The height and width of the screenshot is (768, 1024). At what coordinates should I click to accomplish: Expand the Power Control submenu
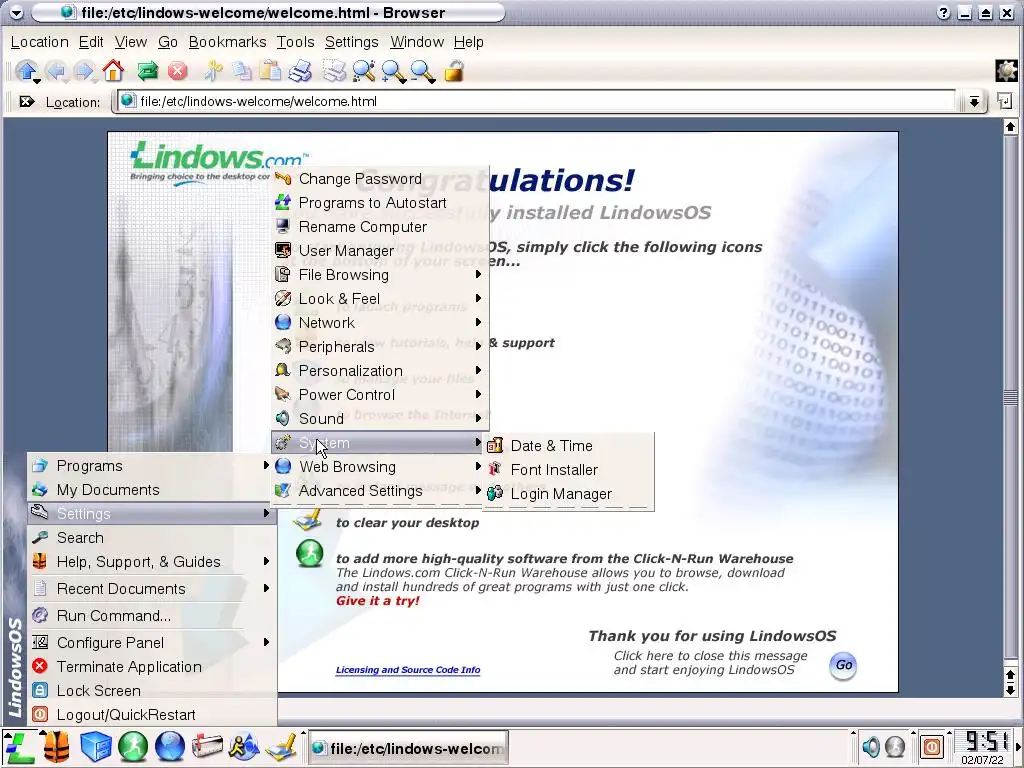pyautogui.click(x=379, y=395)
